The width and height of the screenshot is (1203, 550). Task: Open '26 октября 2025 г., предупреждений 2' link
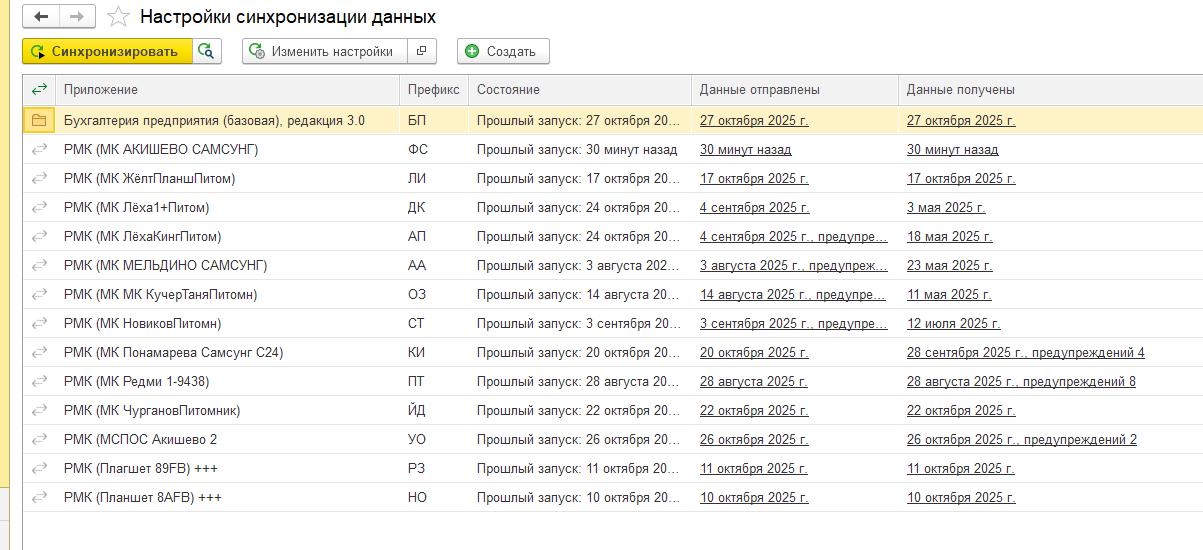[1021, 440]
